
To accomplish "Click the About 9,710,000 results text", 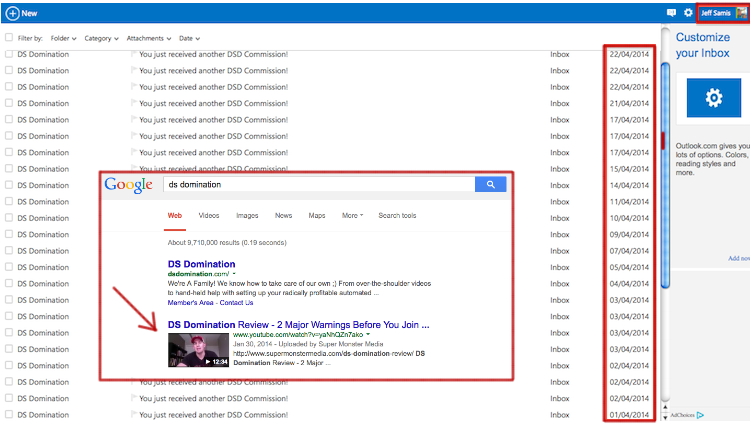I will 227,242.
